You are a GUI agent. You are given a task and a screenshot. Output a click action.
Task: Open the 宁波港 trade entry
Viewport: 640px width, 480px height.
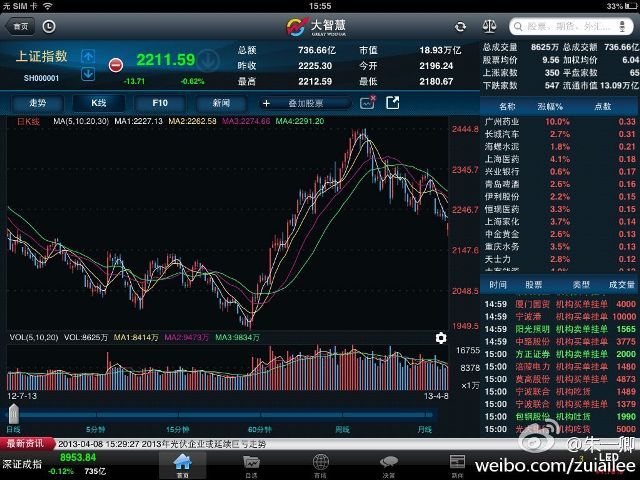(560, 317)
